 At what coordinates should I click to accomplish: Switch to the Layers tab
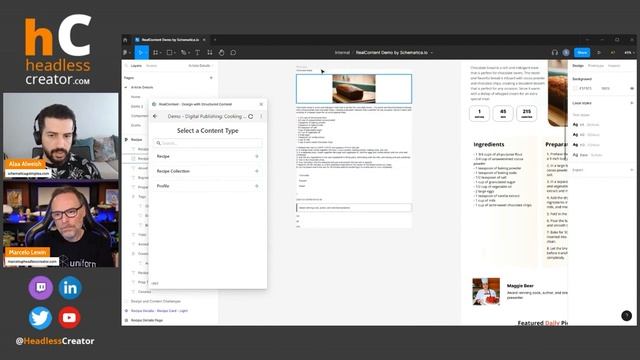136,66
